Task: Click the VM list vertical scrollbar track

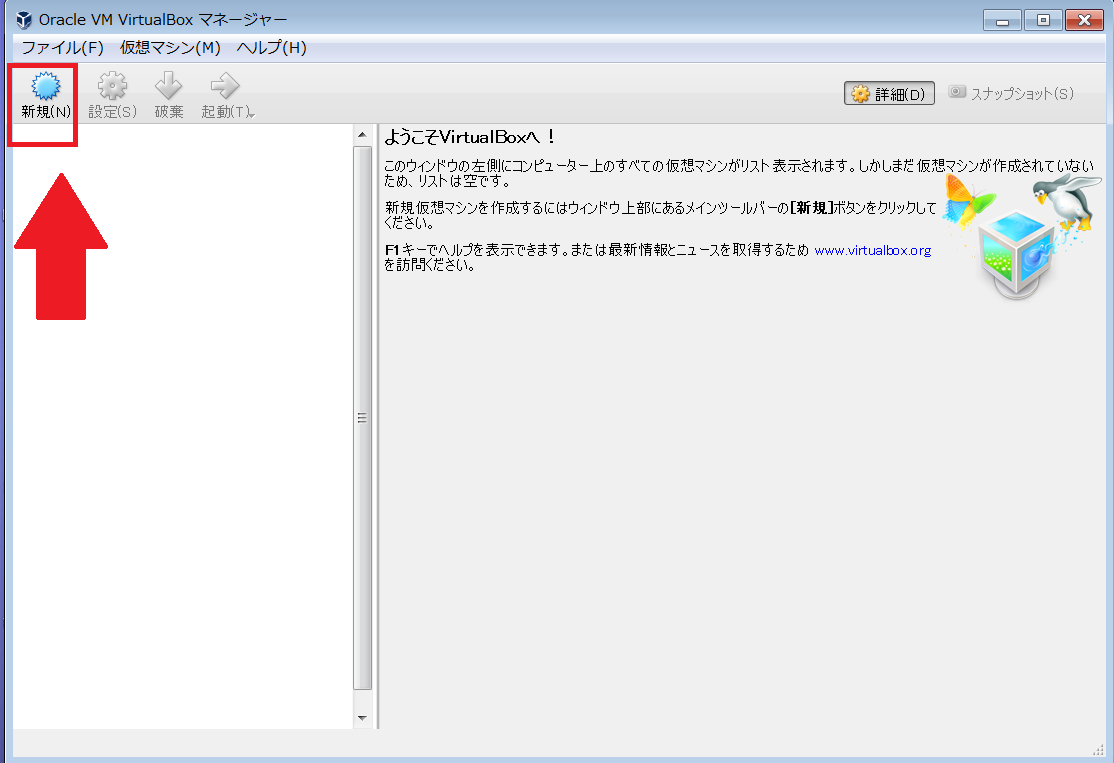Action: pyautogui.click(x=362, y=418)
